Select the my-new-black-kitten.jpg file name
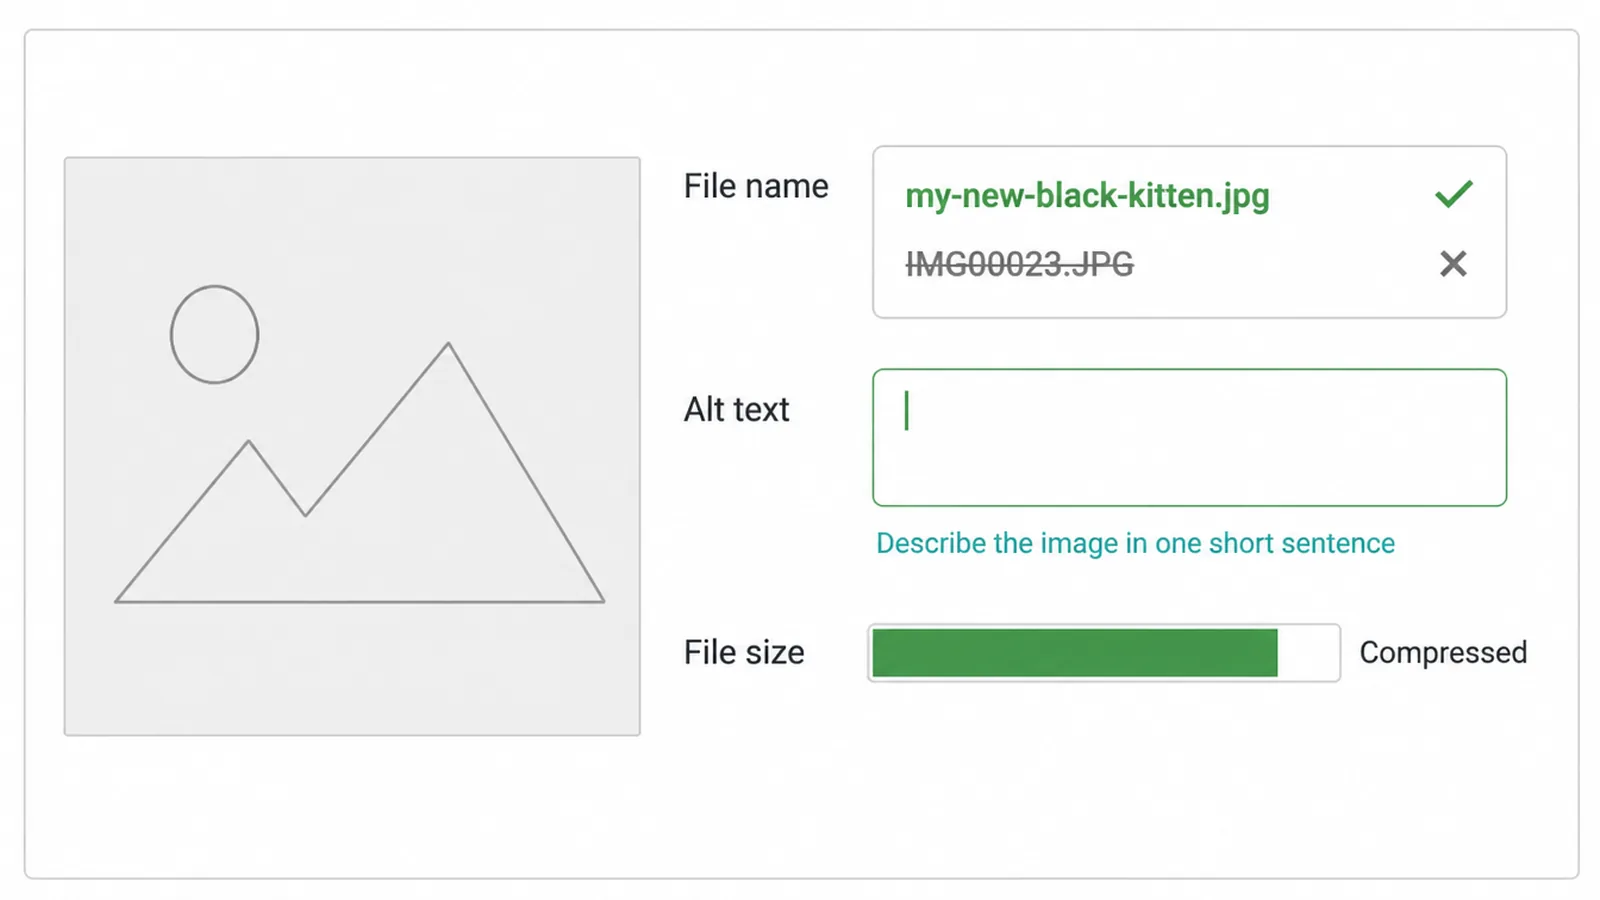 pos(1087,196)
